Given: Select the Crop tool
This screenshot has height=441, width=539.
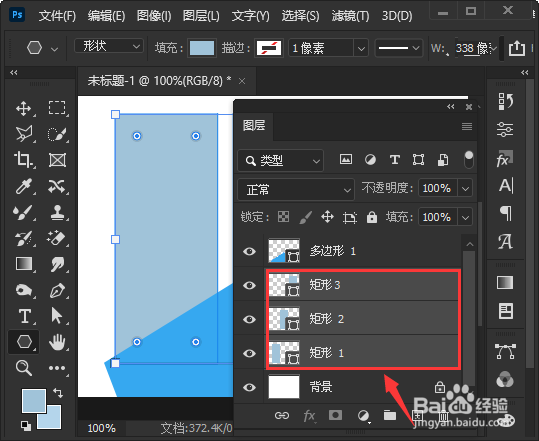Looking at the screenshot, I should click(x=23, y=160).
